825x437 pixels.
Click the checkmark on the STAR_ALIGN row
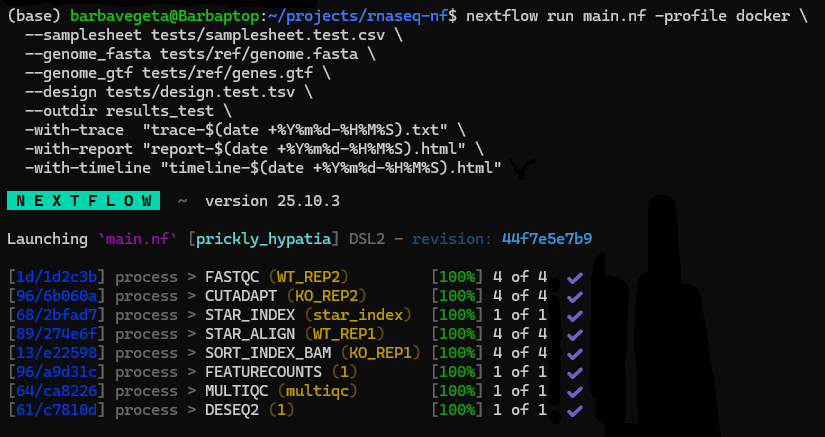point(575,334)
